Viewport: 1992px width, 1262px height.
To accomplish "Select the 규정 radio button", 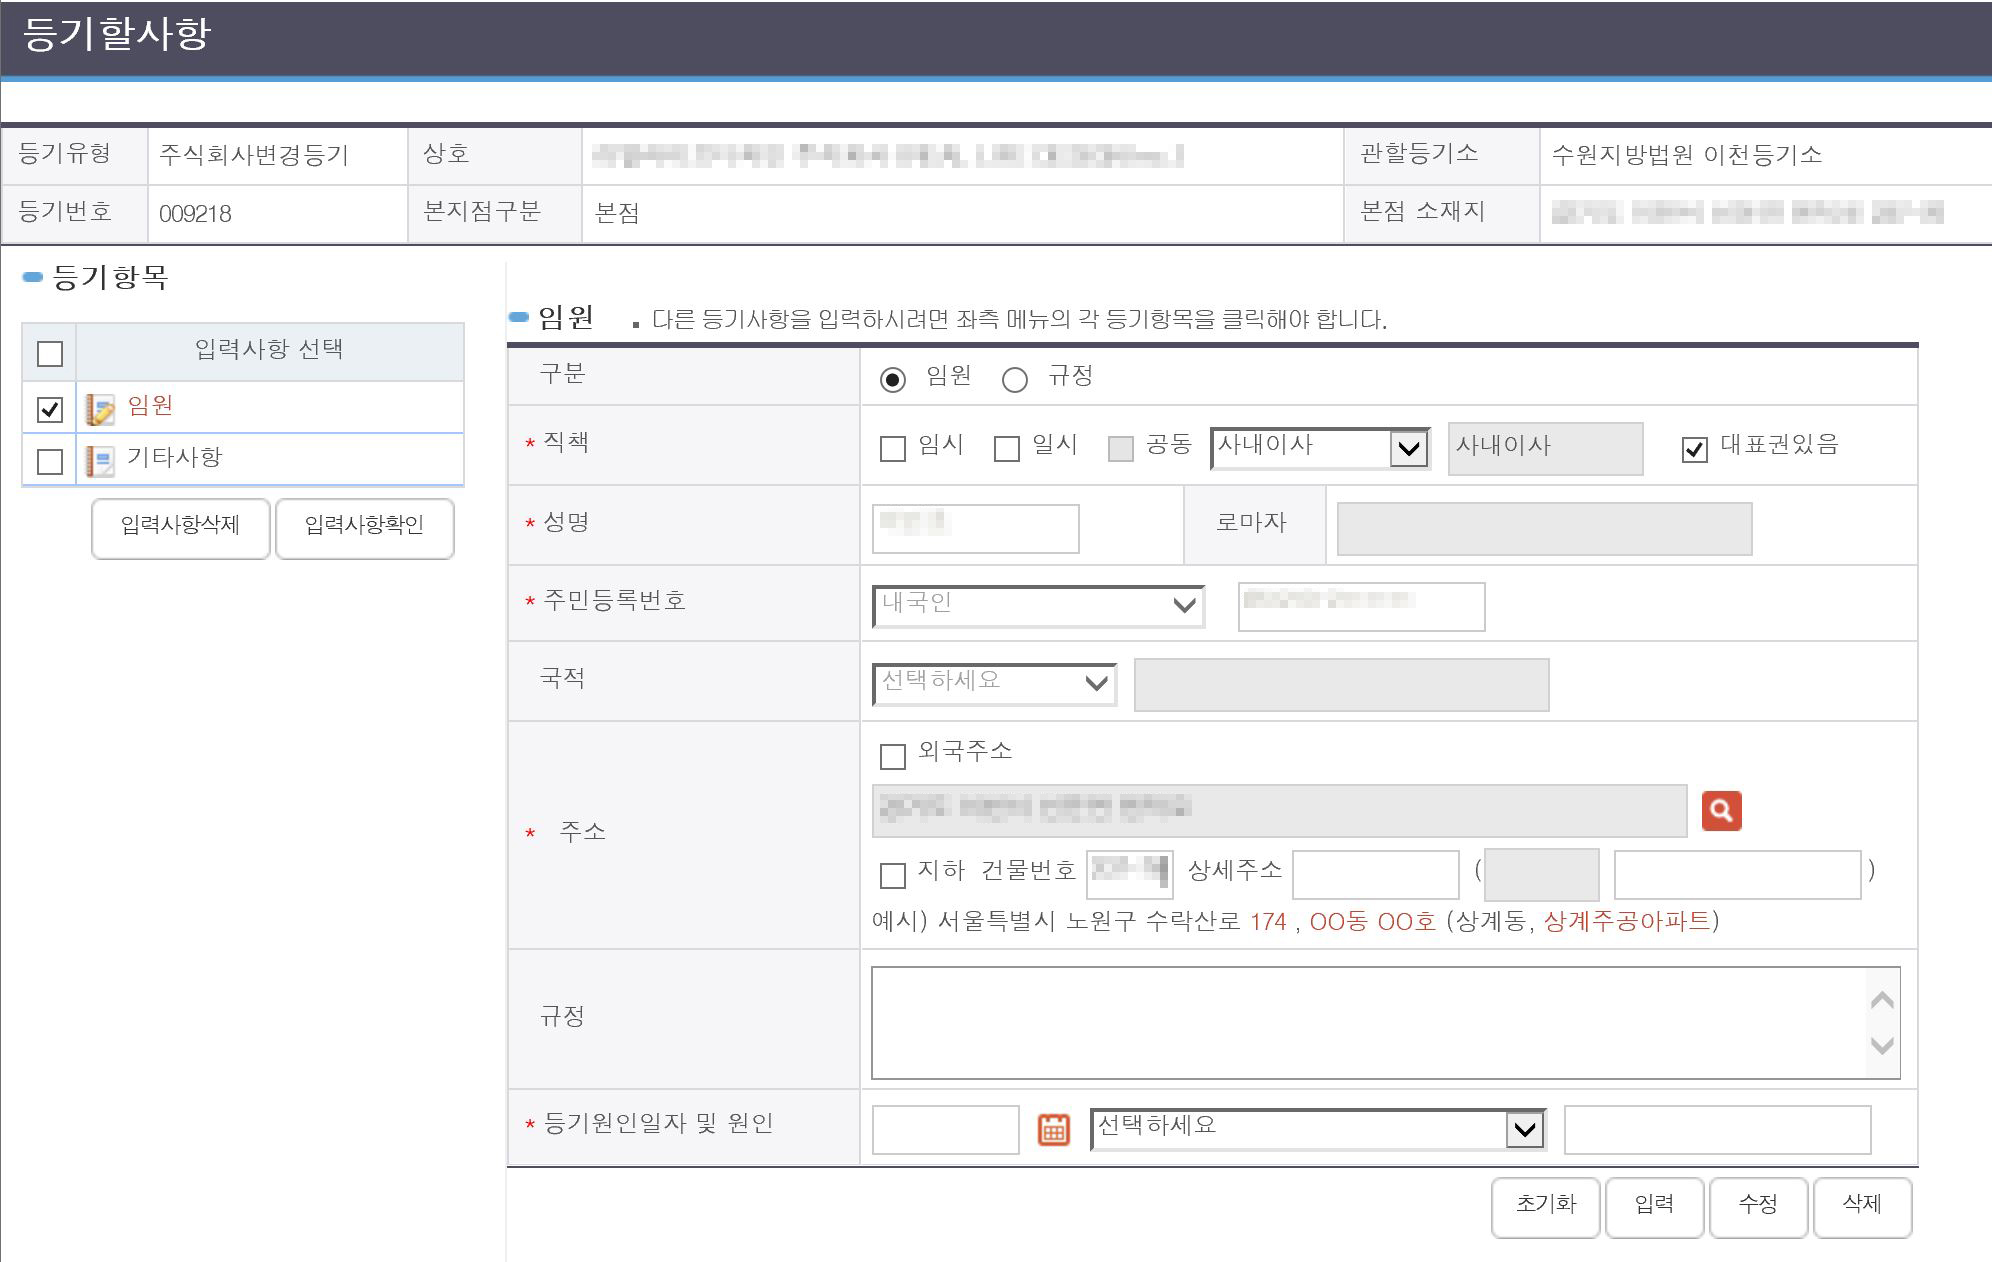I will click(x=1015, y=380).
